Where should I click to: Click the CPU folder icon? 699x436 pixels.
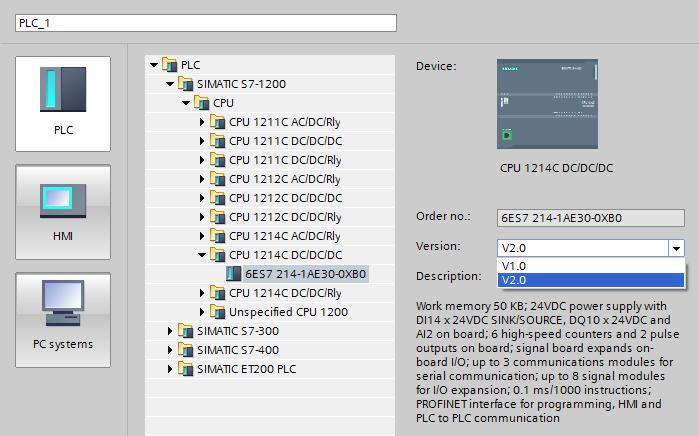pos(201,103)
